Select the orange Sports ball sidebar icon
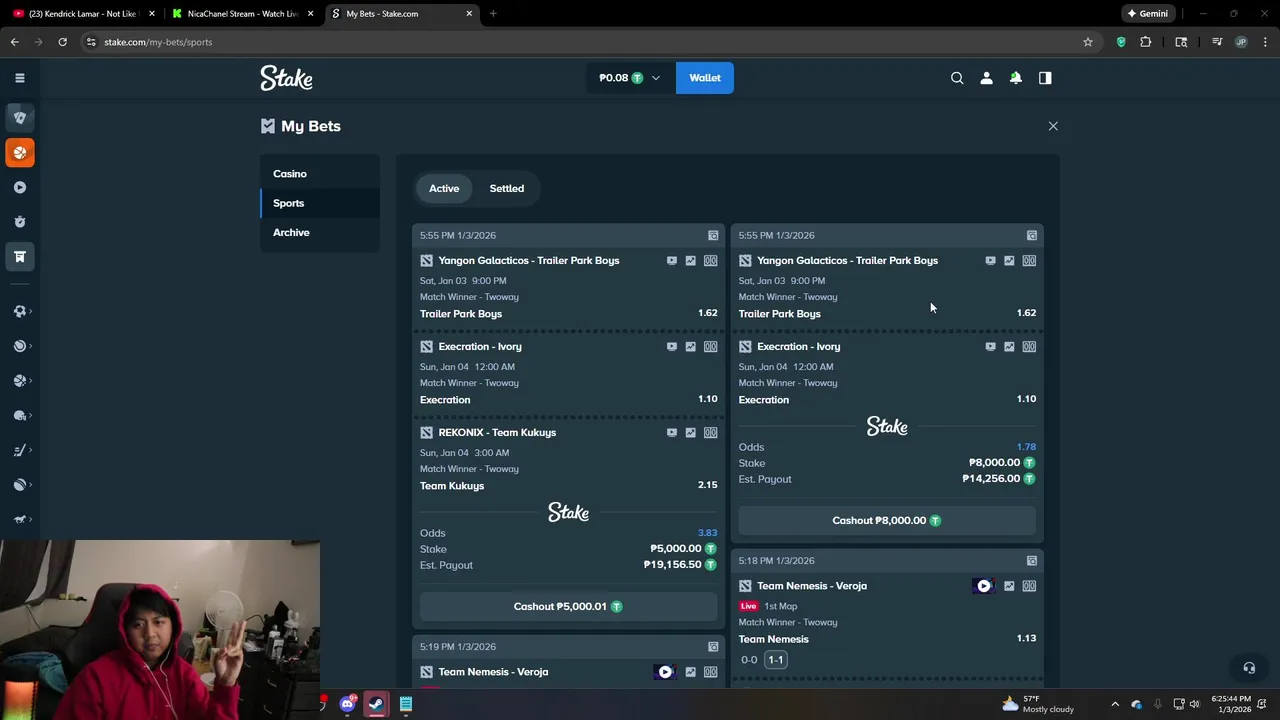The height and width of the screenshot is (720, 1280). coord(19,153)
